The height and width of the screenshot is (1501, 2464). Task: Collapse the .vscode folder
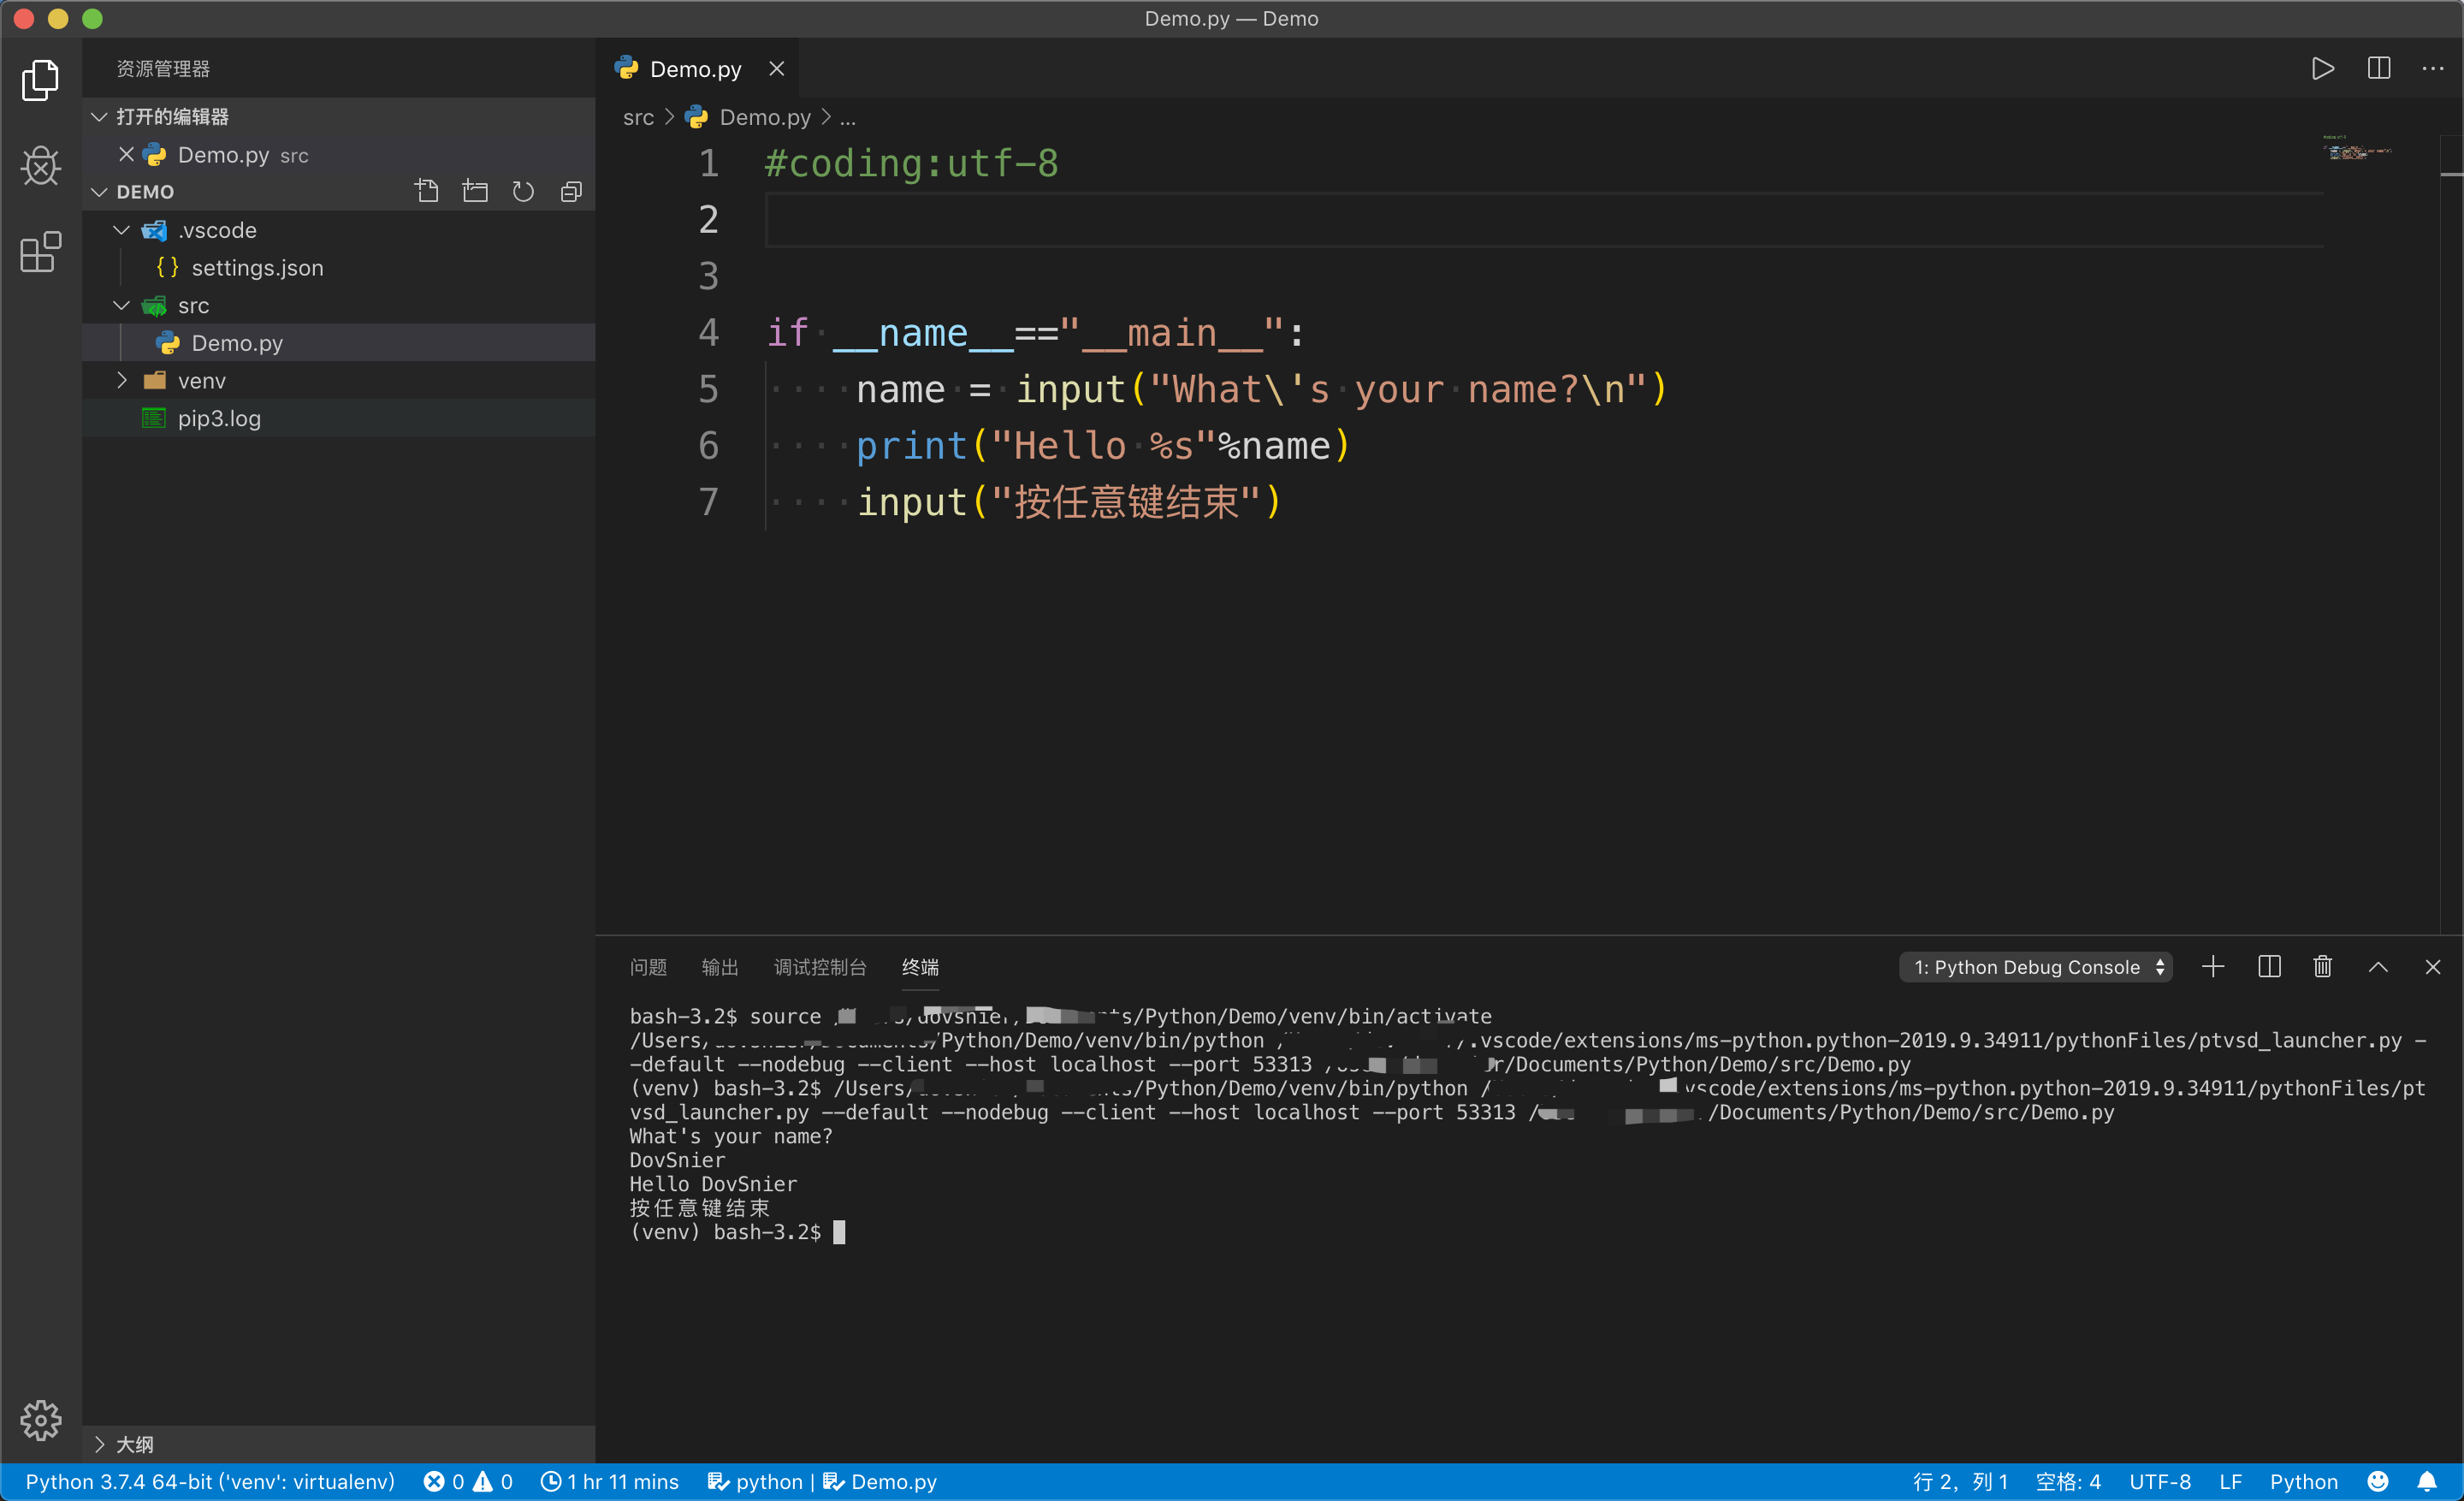122,230
